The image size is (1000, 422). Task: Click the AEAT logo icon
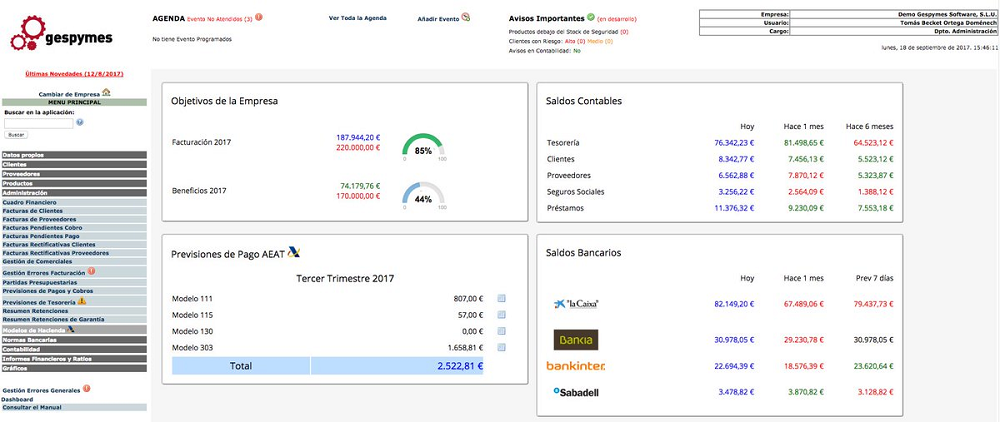tap(293, 252)
